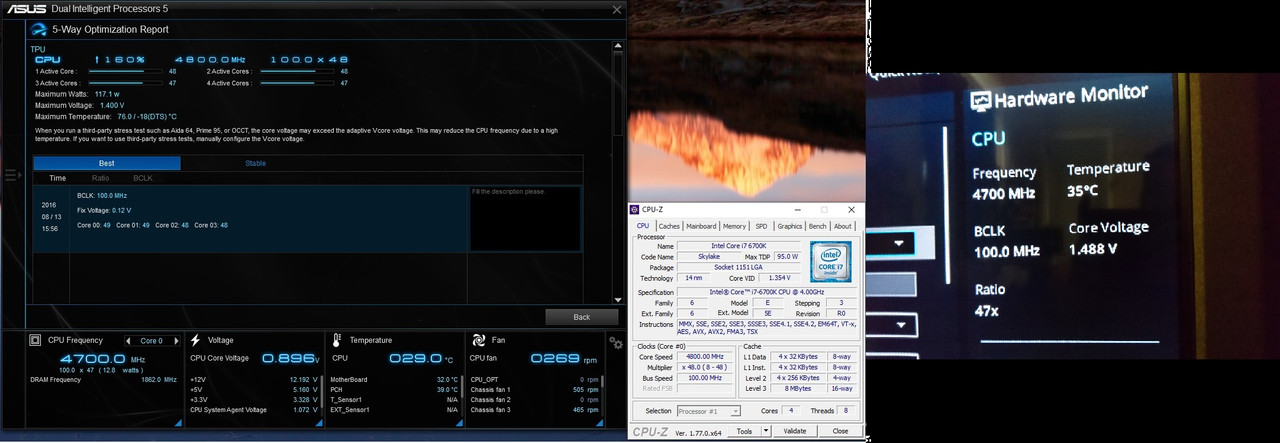Click the Core Speed value 4800.00 MHz

point(706,357)
